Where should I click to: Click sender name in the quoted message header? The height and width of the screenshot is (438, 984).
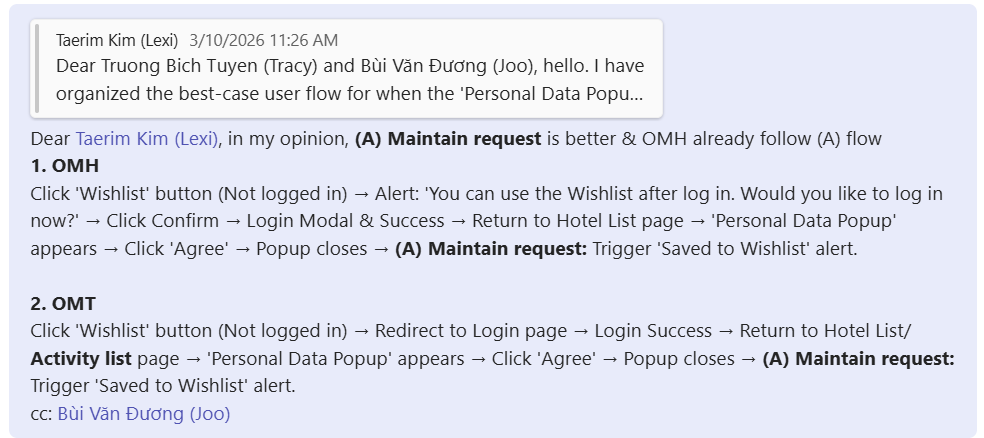point(117,41)
